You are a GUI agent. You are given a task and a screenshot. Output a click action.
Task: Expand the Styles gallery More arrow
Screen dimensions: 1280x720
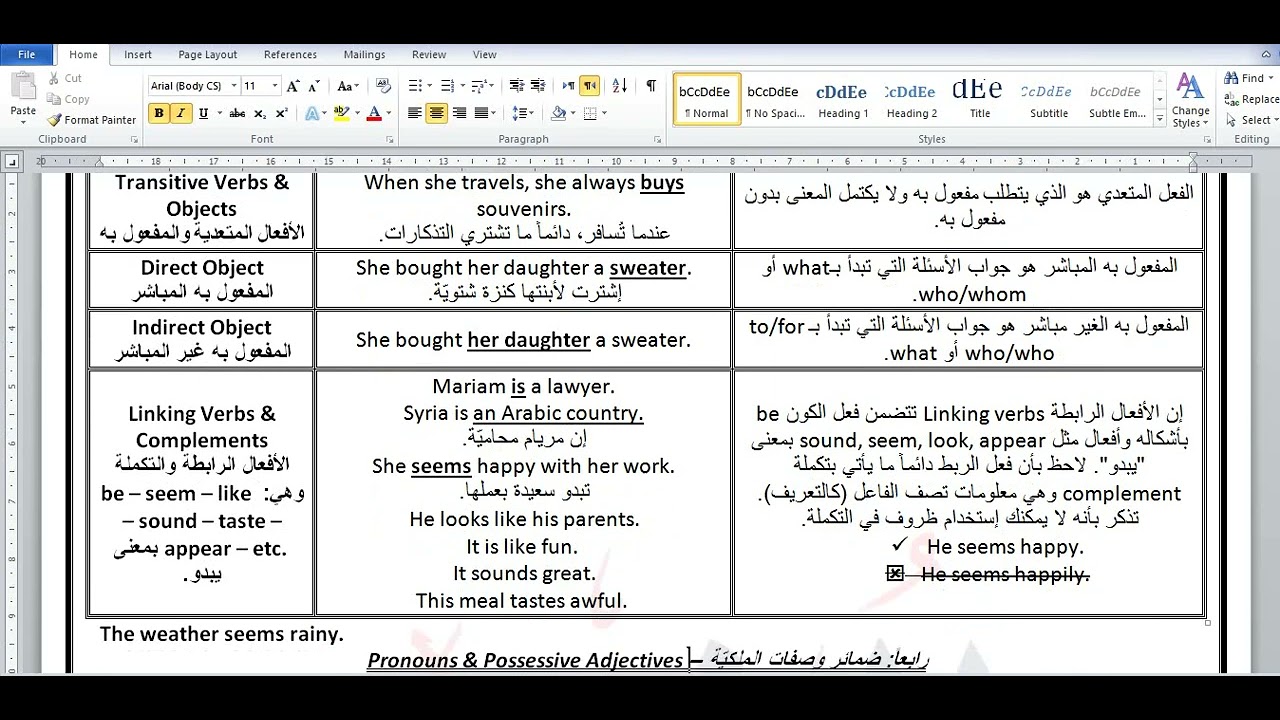tap(1160, 119)
